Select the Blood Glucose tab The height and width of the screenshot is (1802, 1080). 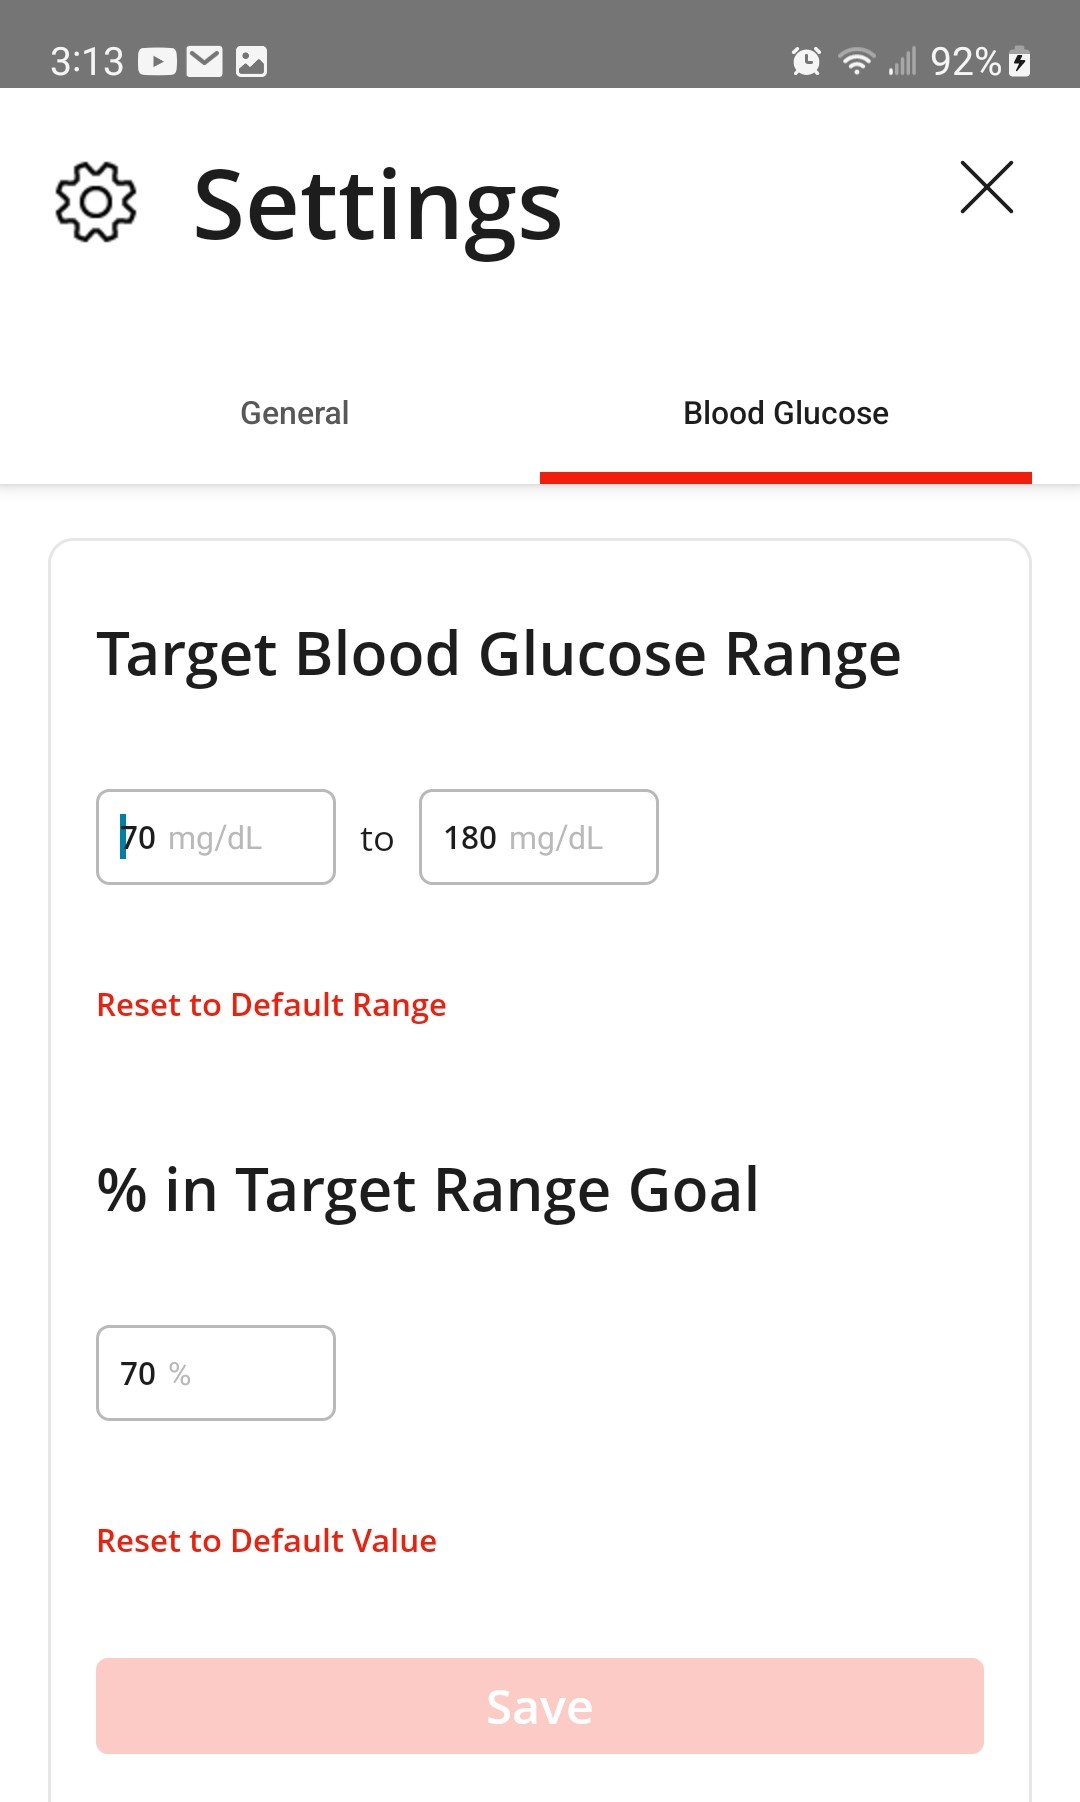pyautogui.click(x=786, y=413)
